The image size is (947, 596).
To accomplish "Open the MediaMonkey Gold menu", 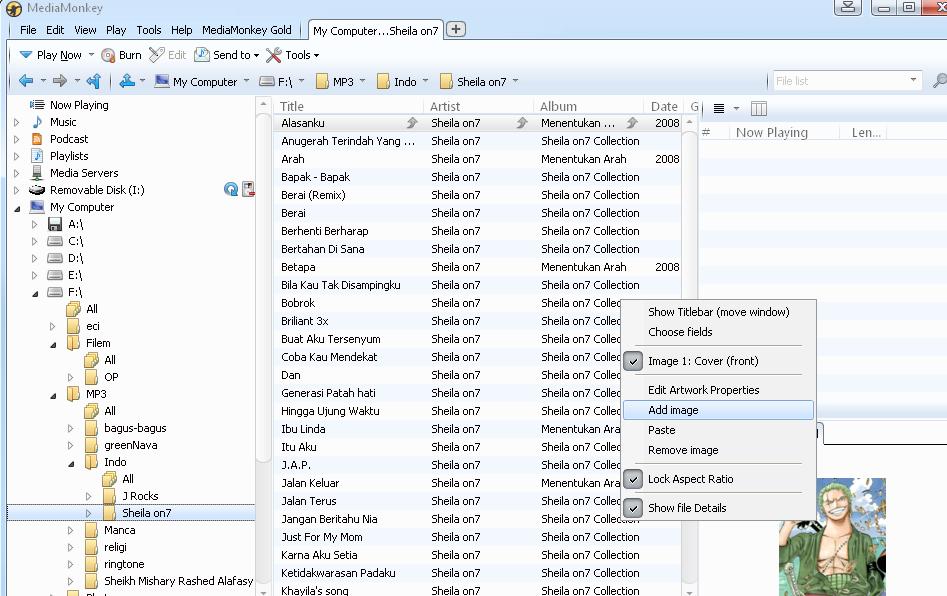I will pyautogui.click(x=246, y=30).
